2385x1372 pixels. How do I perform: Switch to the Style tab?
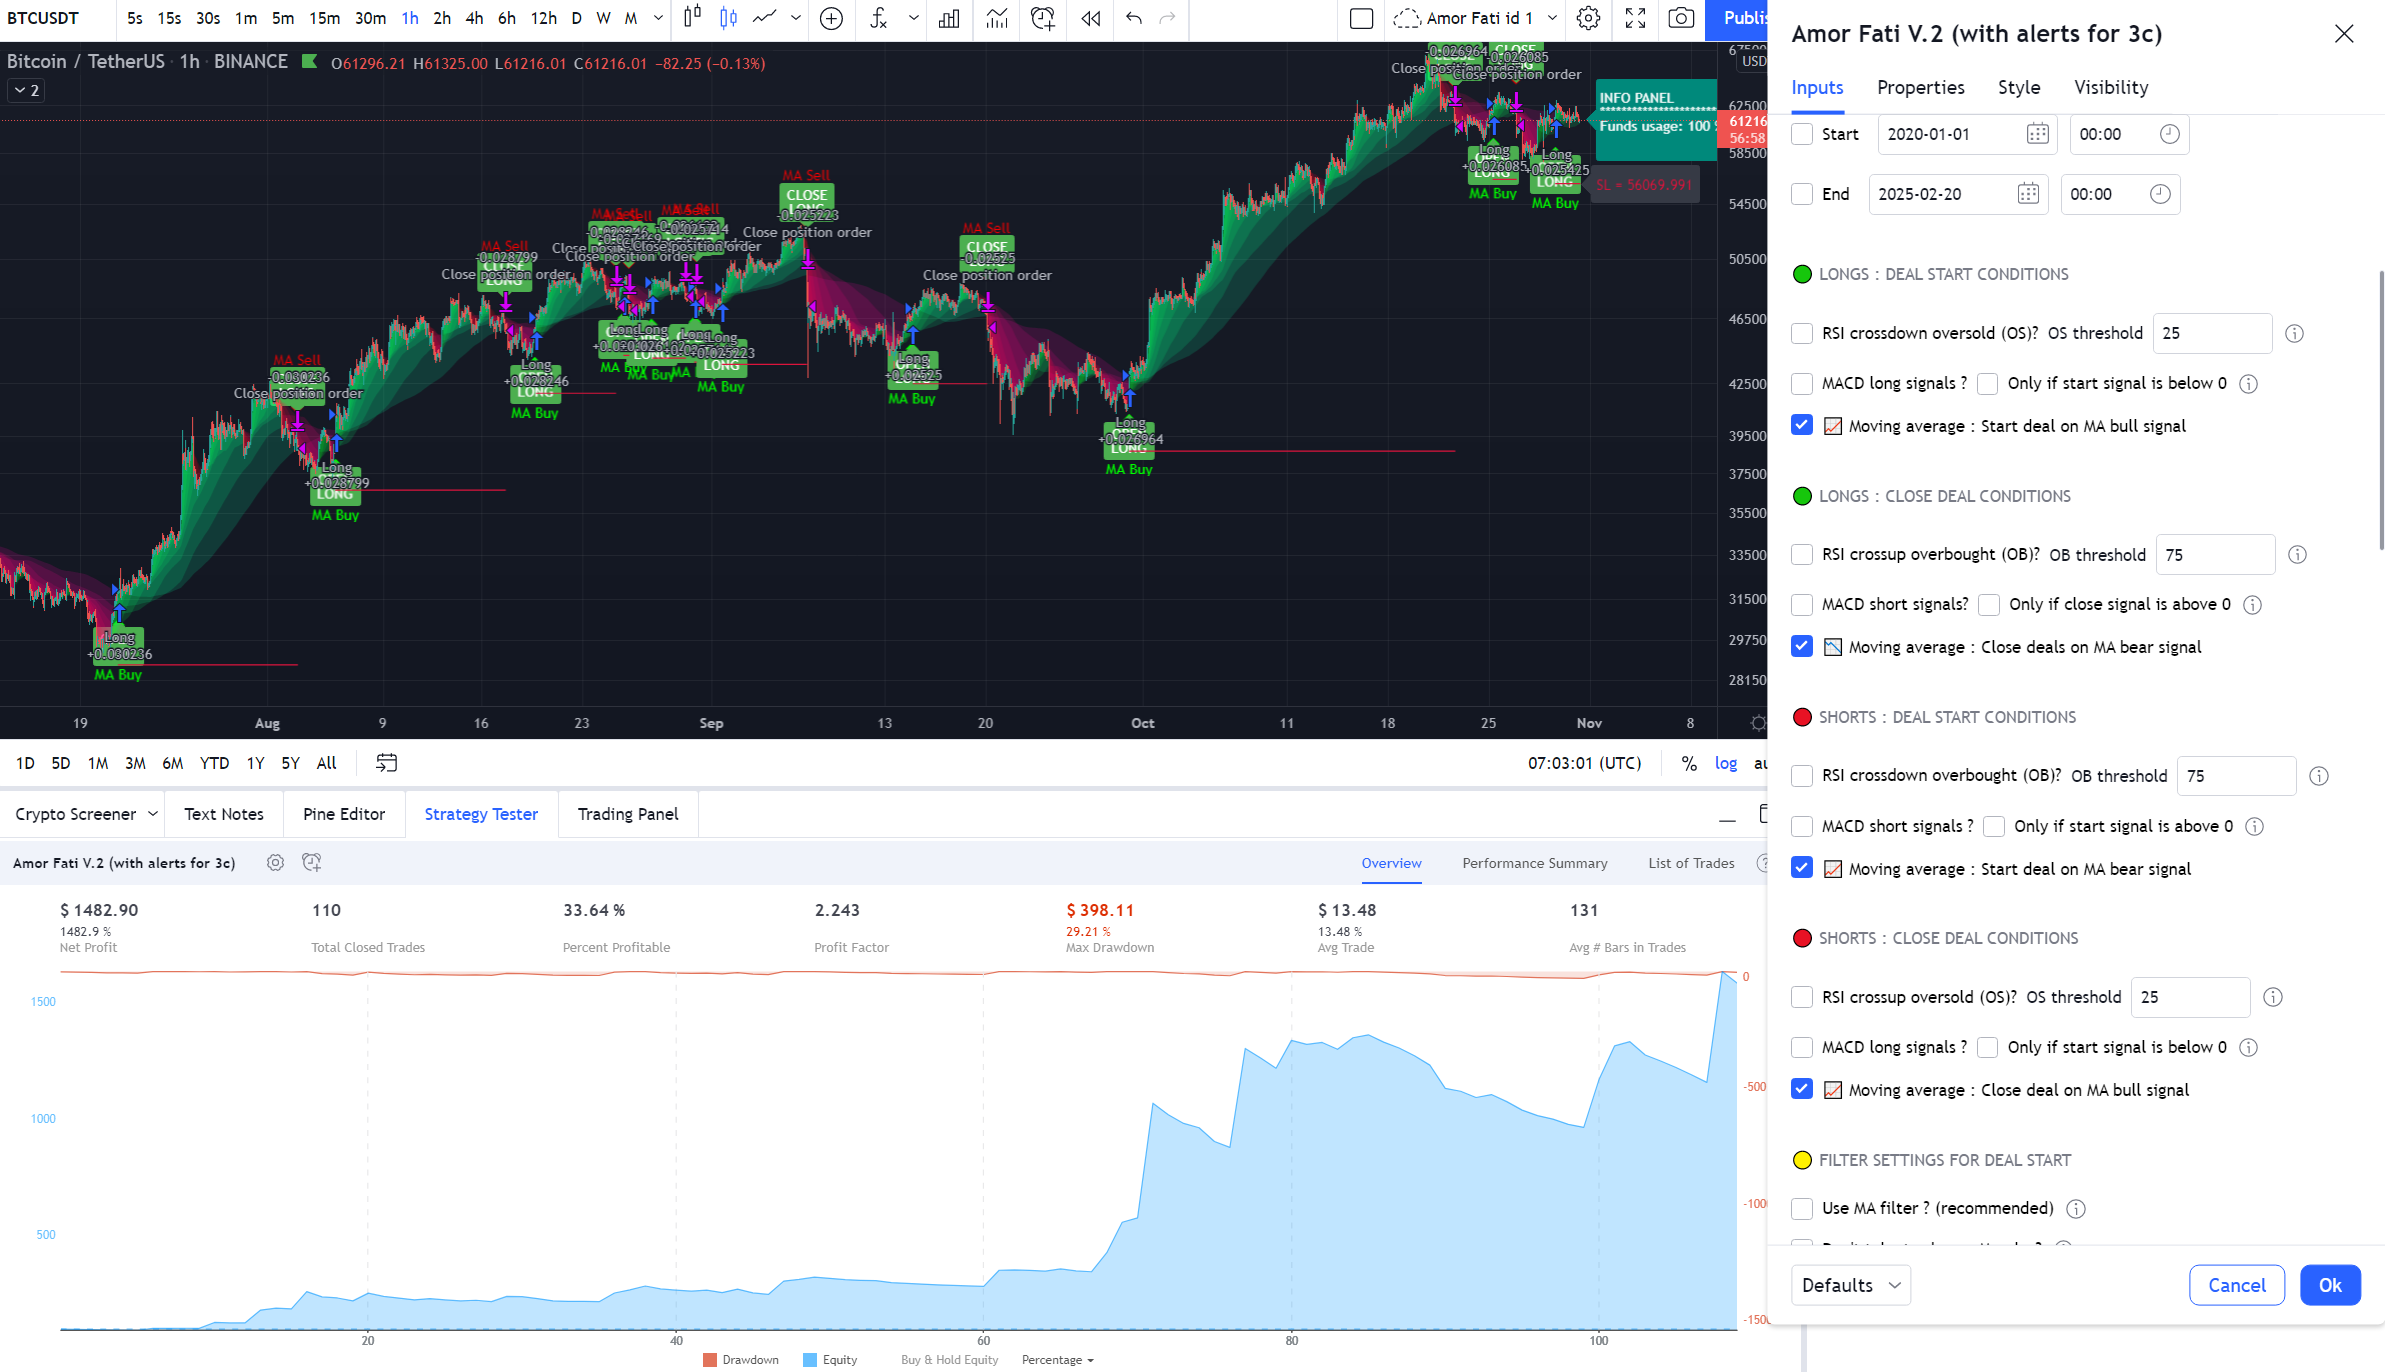point(2018,87)
